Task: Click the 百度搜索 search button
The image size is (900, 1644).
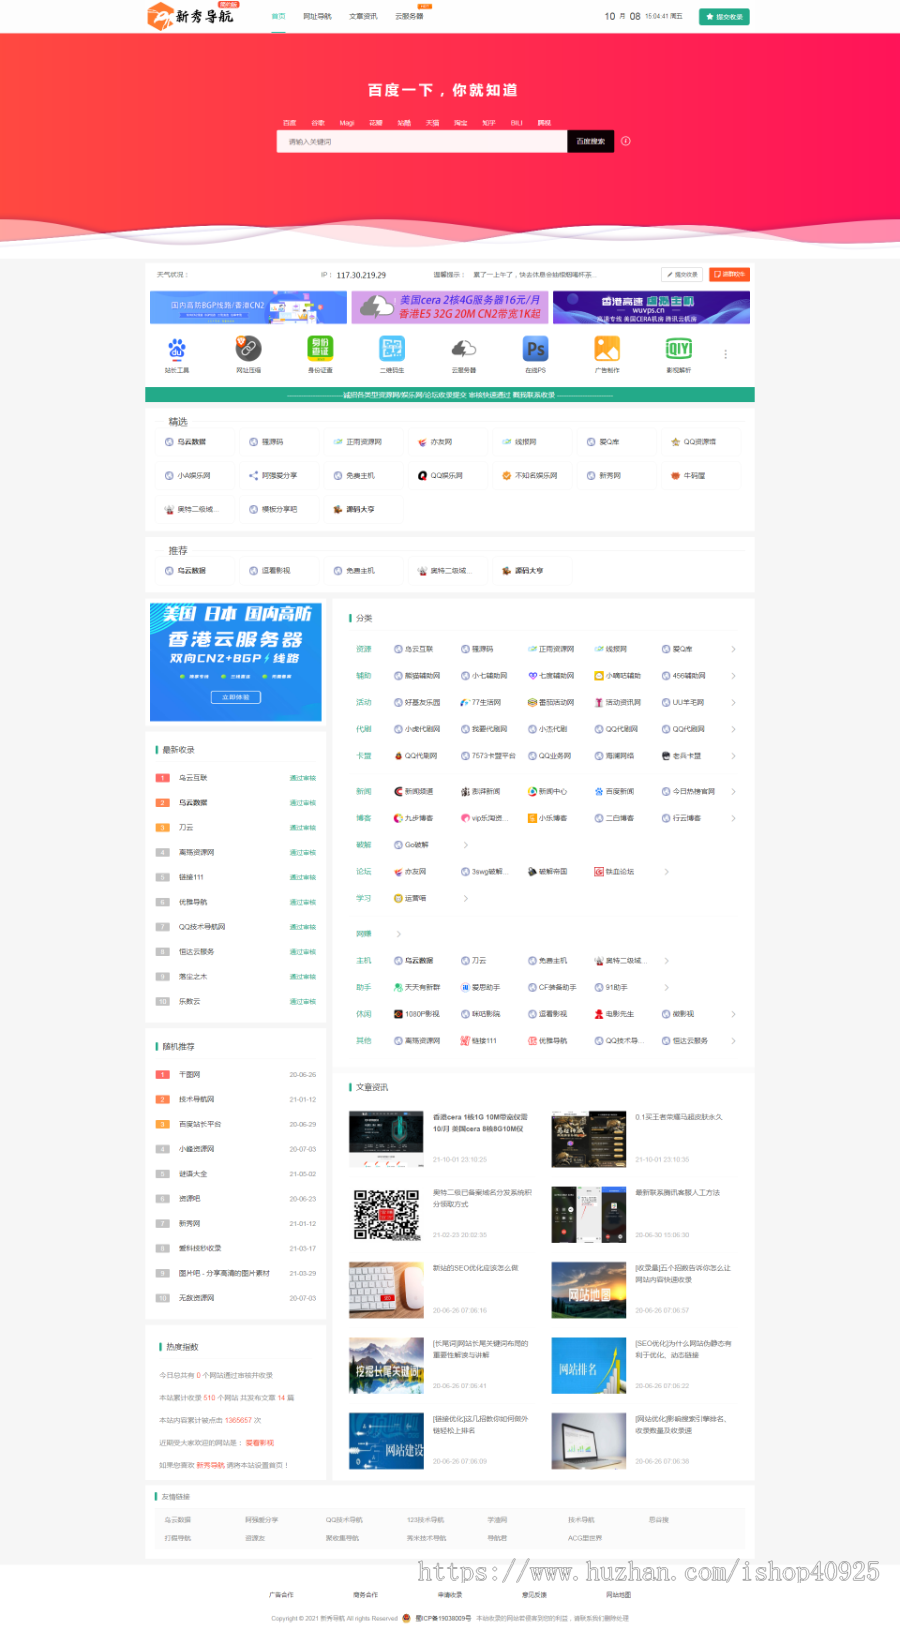Action: [x=590, y=141]
